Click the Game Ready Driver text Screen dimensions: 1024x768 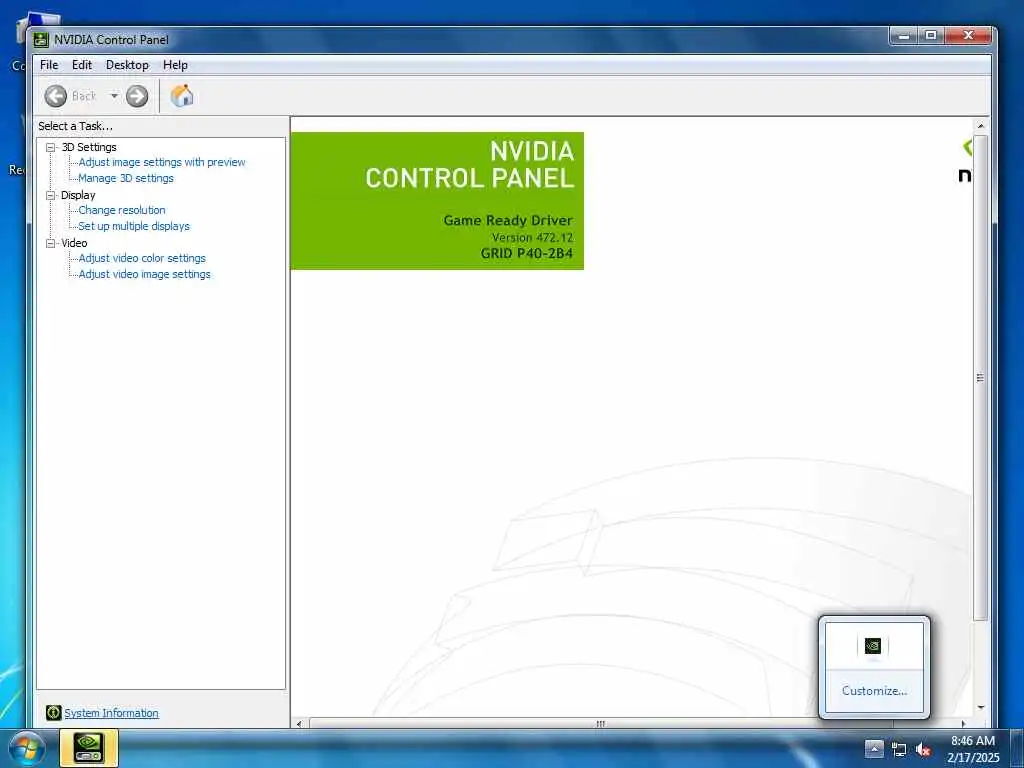[x=508, y=221]
